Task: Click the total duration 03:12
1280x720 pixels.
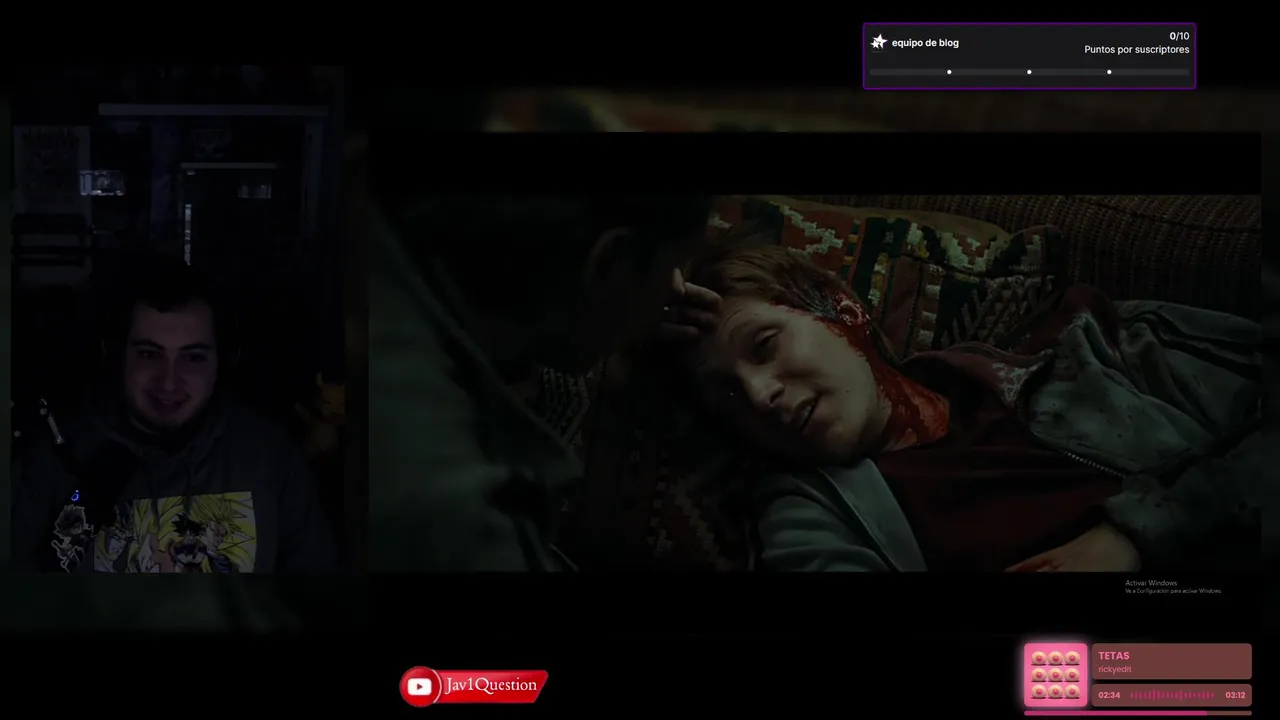Action: [1235, 695]
